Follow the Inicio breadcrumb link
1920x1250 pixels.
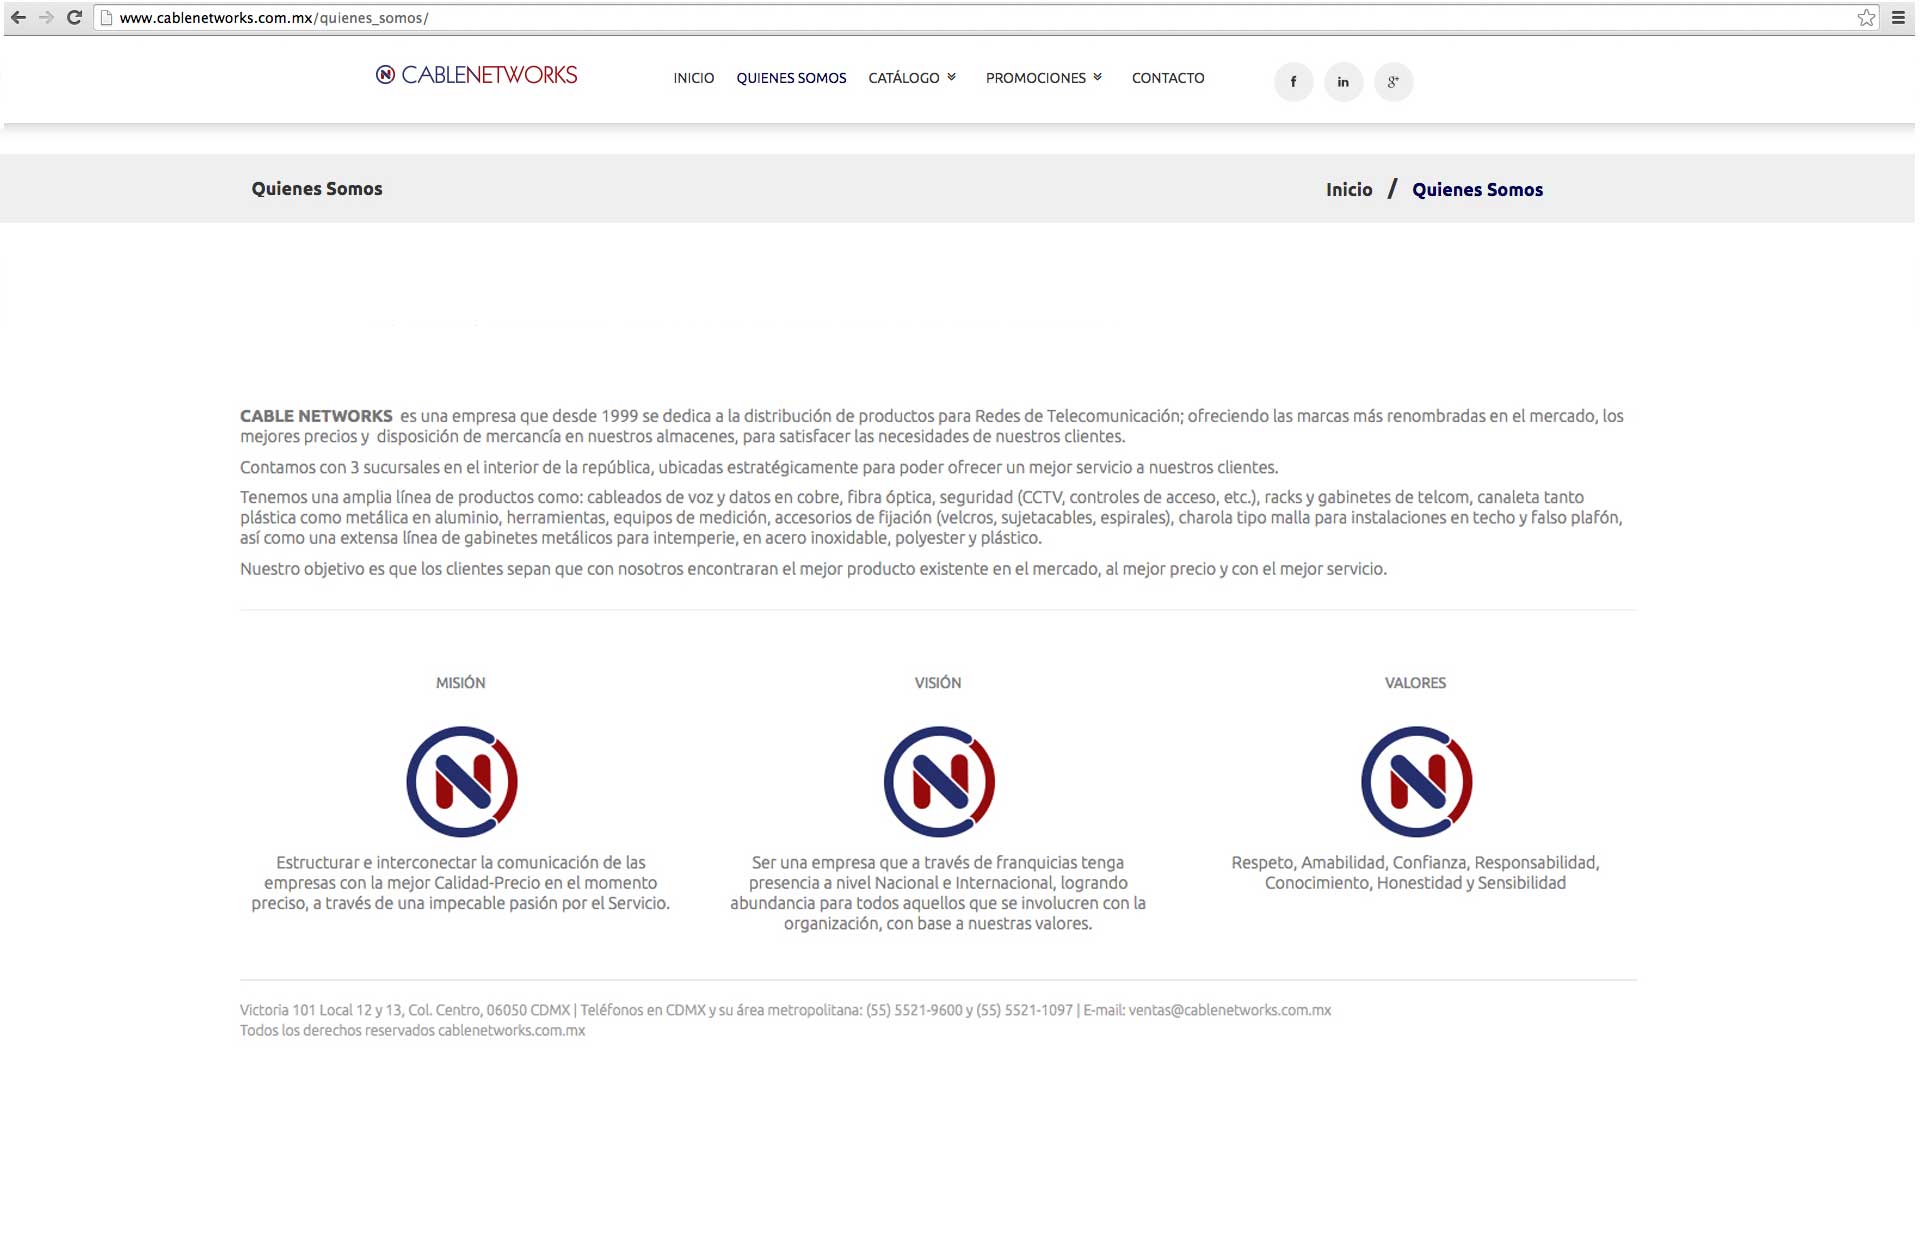pyautogui.click(x=1349, y=190)
